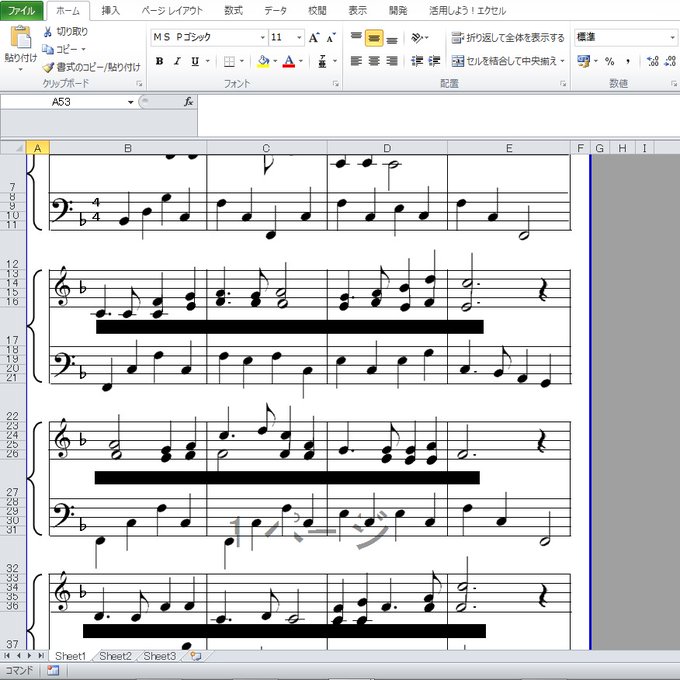The width and height of the screenshot is (680, 680).
Task: Open Name Box dropdown arrow
Action: (x=130, y=102)
